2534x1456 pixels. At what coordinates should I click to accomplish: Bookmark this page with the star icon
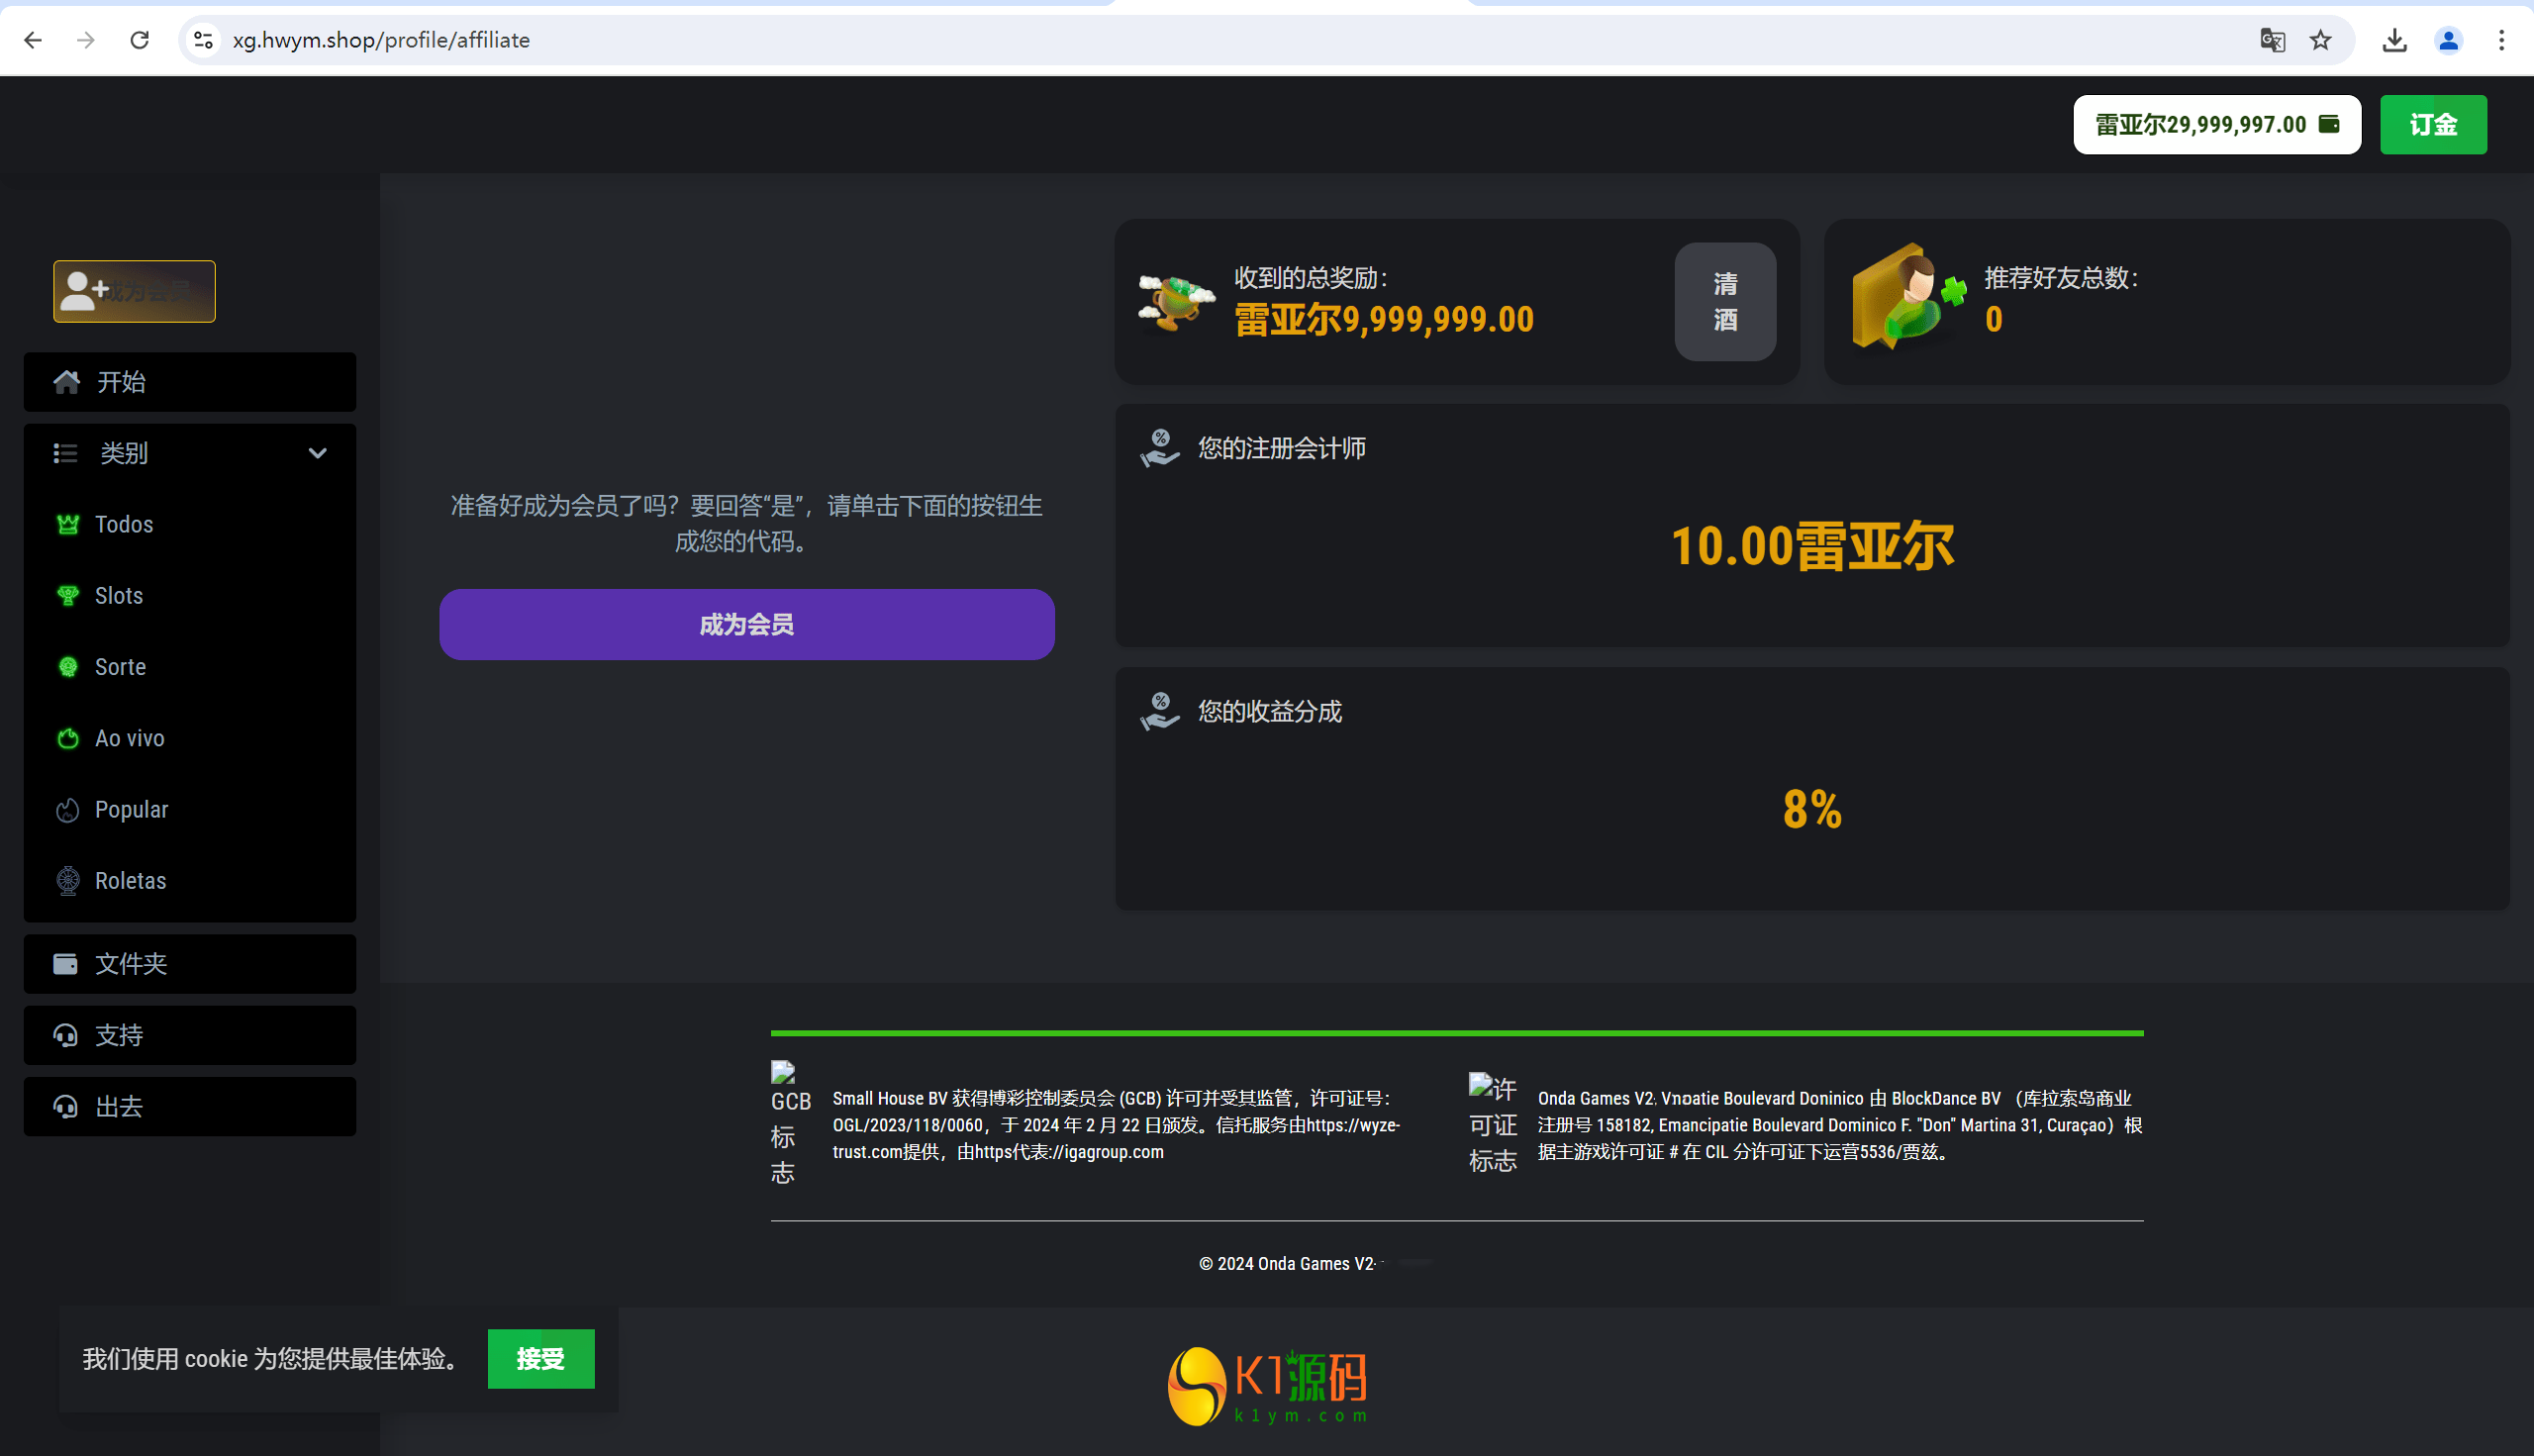coord(2320,40)
